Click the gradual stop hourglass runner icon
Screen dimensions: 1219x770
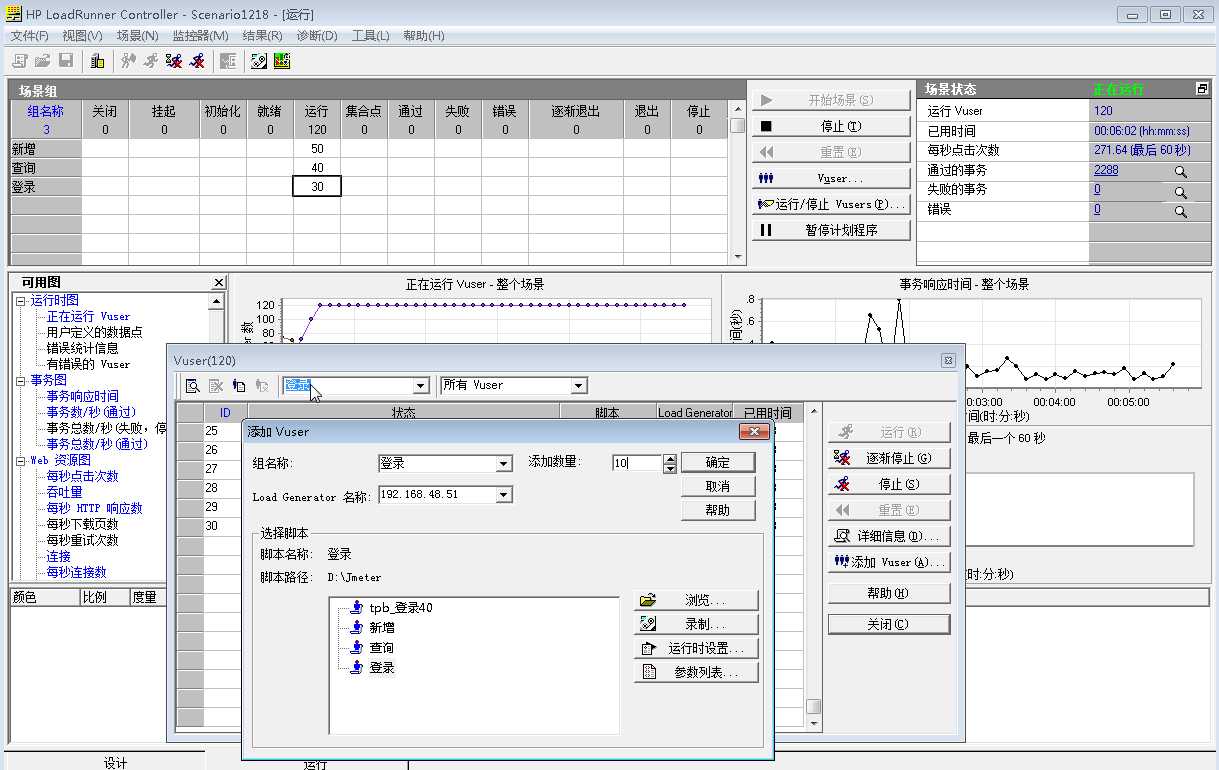click(175, 61)
